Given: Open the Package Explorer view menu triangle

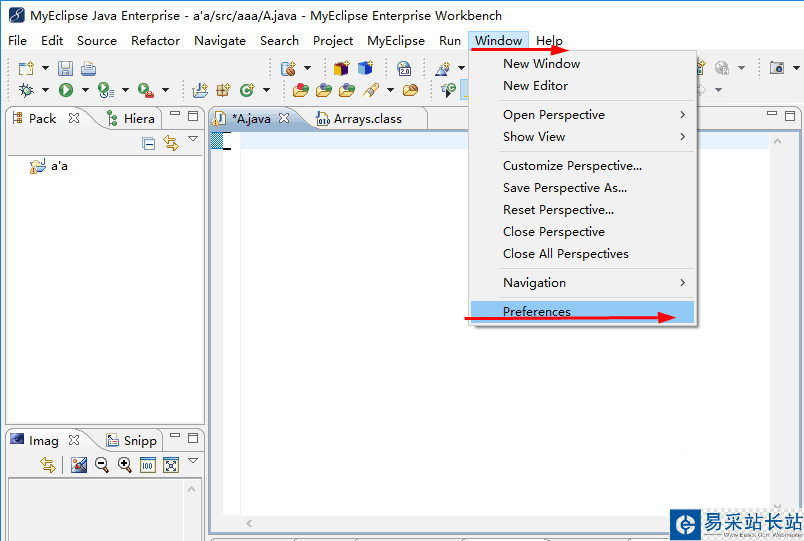Looking at the screenshot, I should pyautogui.click(x=193, y=139).
